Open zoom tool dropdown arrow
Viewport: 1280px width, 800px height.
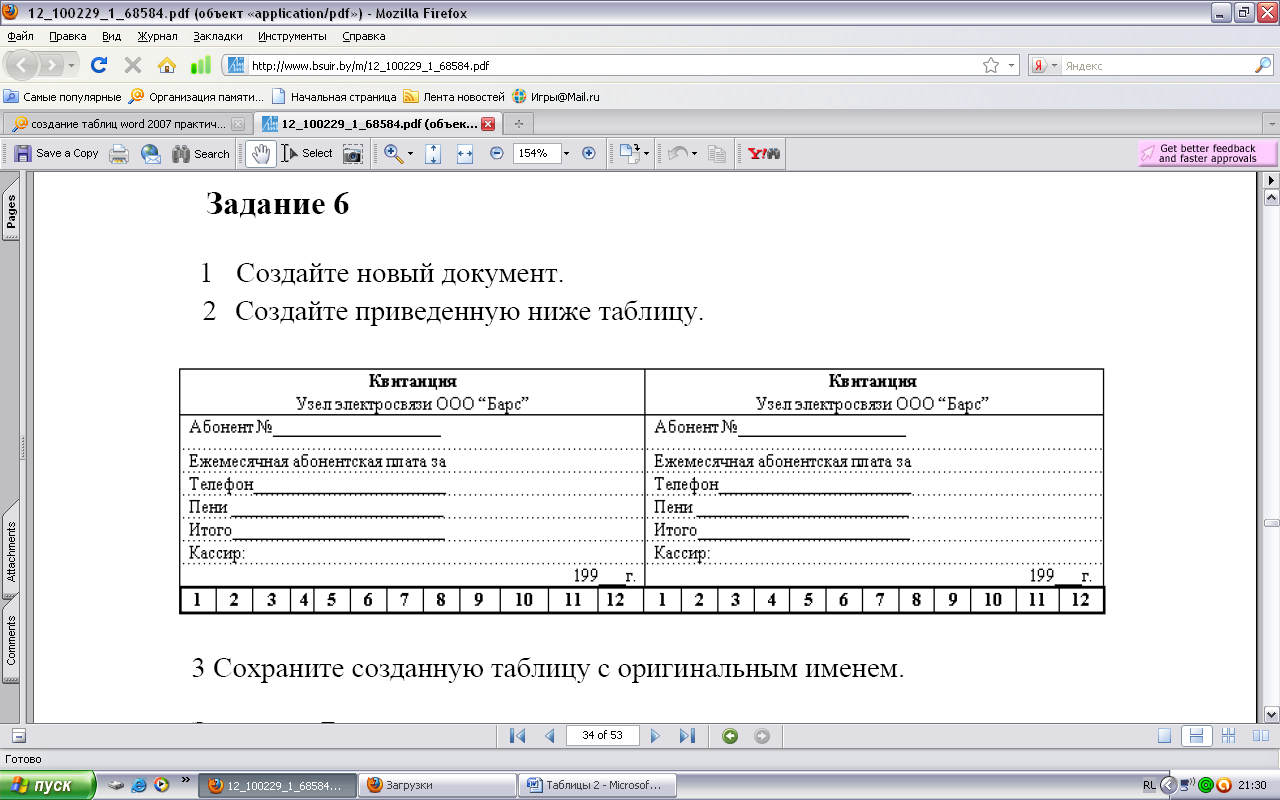click(x=410, y=154)
